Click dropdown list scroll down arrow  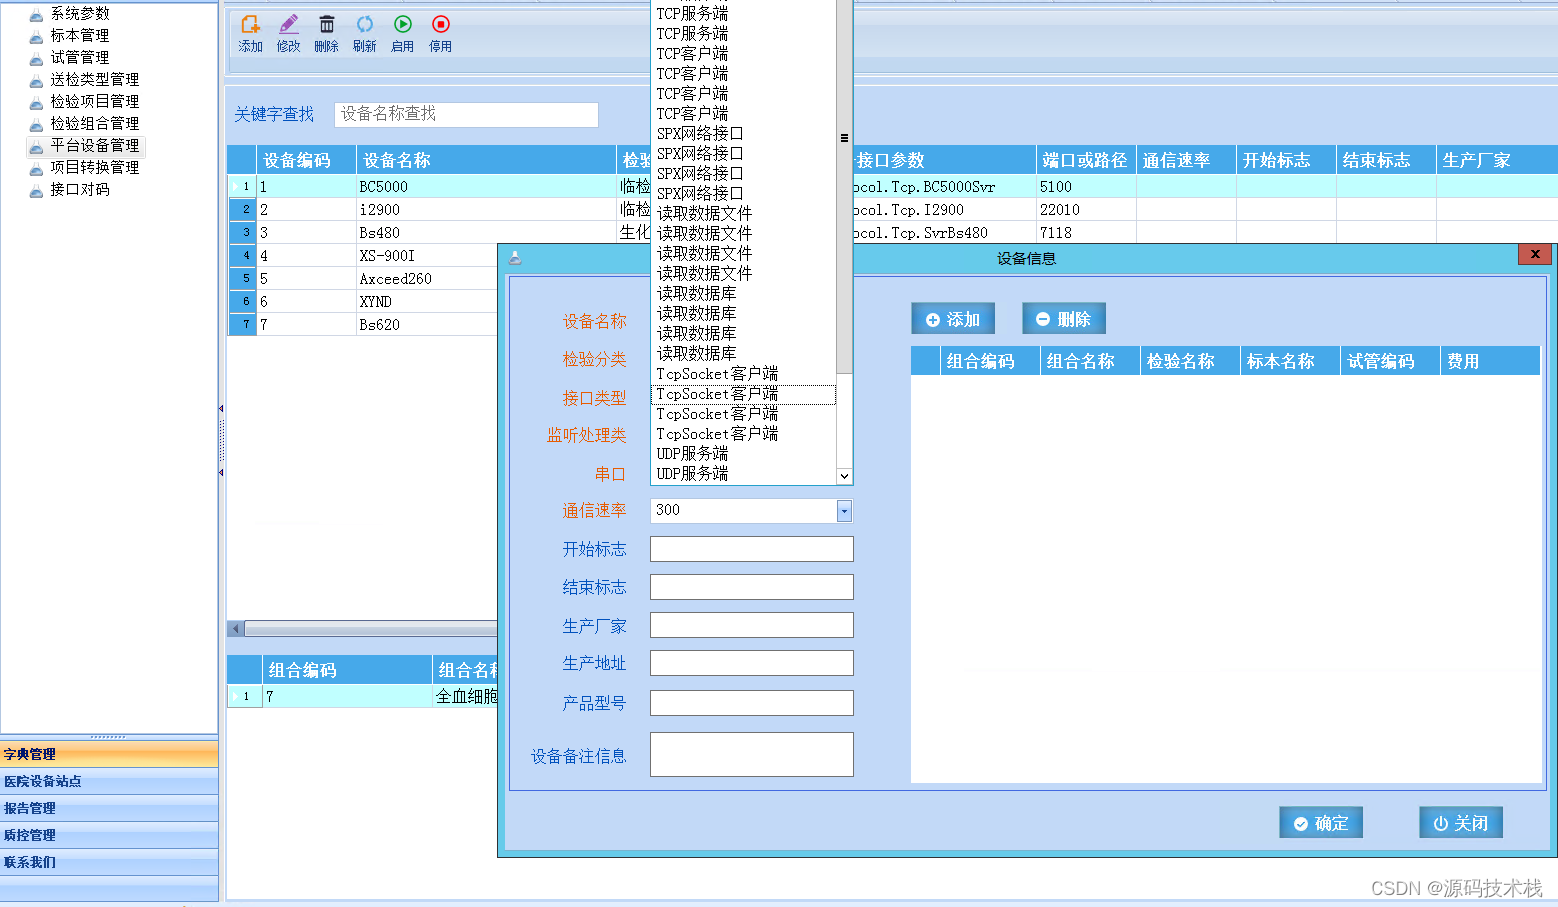coord(844,476)
